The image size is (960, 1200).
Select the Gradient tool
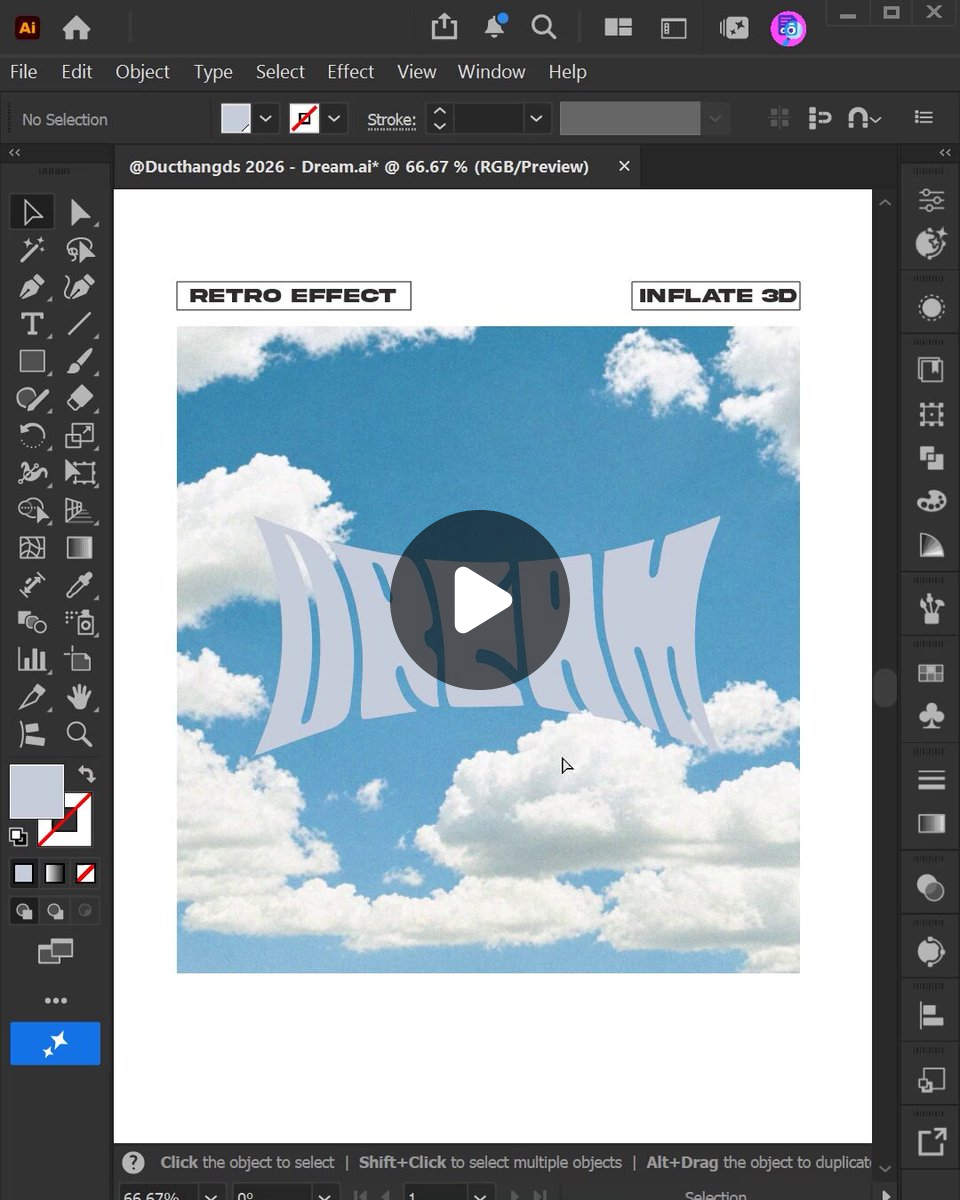tap(80, 548)
